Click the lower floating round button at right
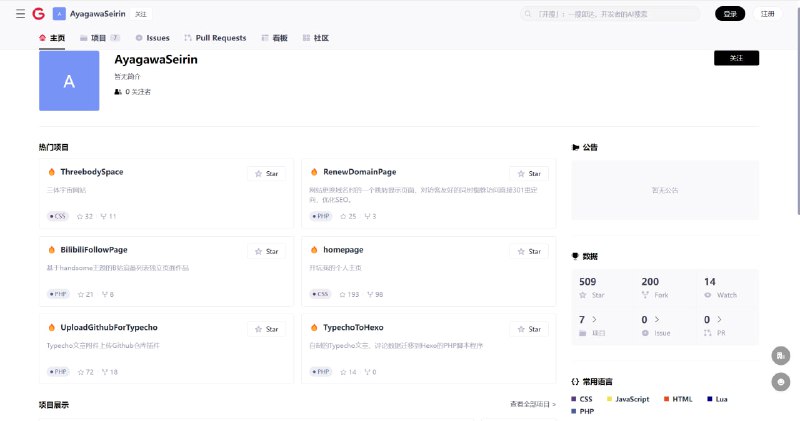The height and width of the screenshot is (421, 800). click(x=781, y=381)
